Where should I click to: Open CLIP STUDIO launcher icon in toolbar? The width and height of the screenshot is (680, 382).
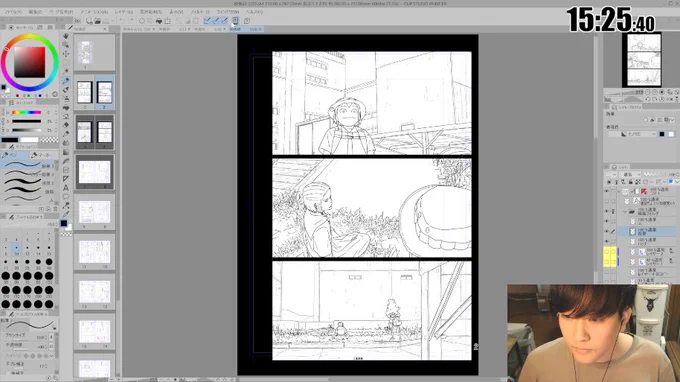(x=77, y=21)
